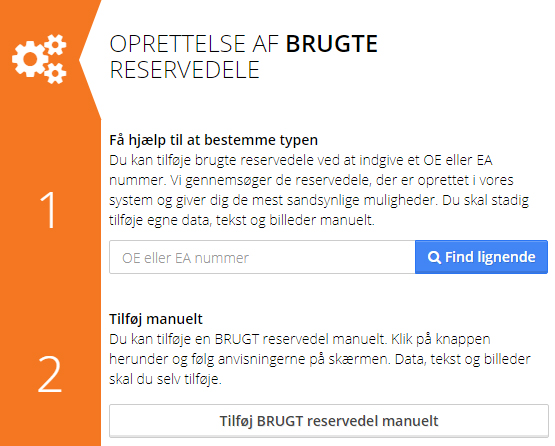This screenshot has width=555, height=446.
Task: Click the small upper gear in the icon
Action: pyautogui.click(x=55, y=45)
